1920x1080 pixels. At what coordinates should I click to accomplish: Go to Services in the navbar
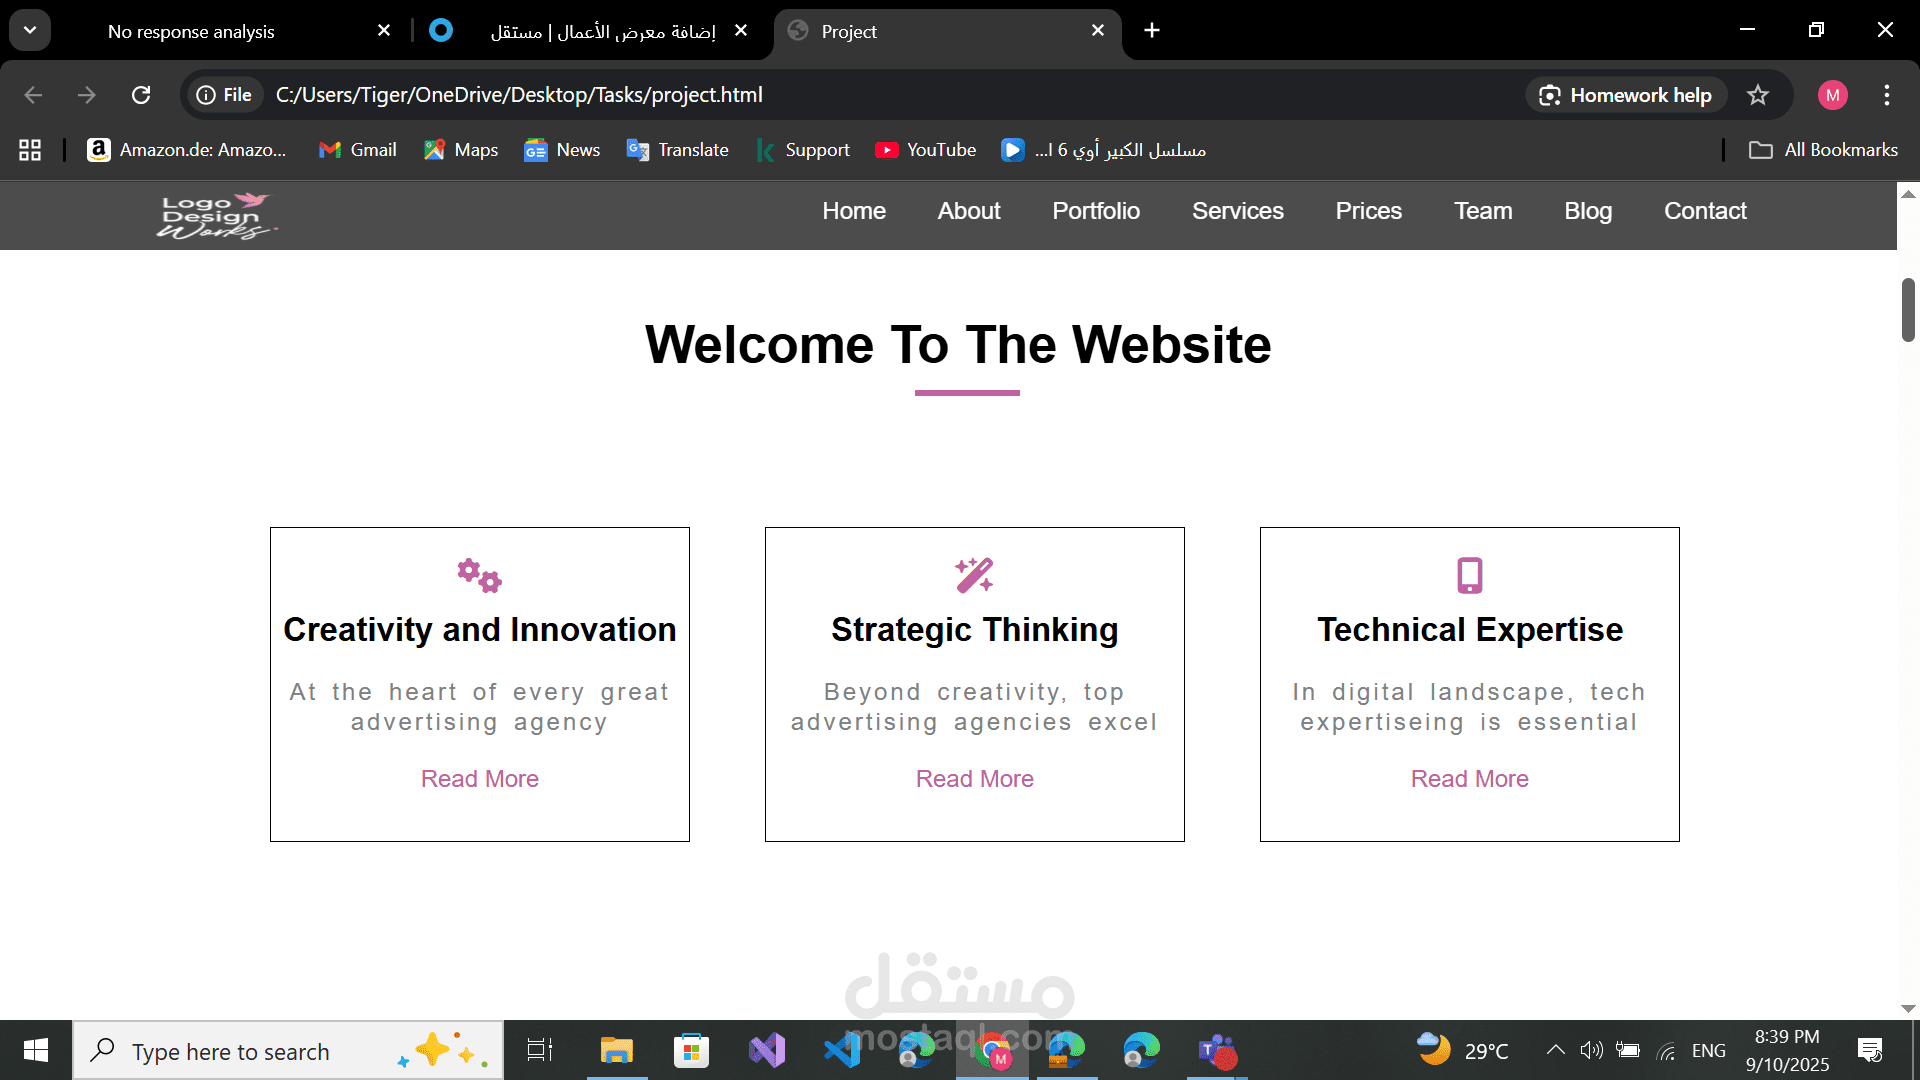[1238, 211]
